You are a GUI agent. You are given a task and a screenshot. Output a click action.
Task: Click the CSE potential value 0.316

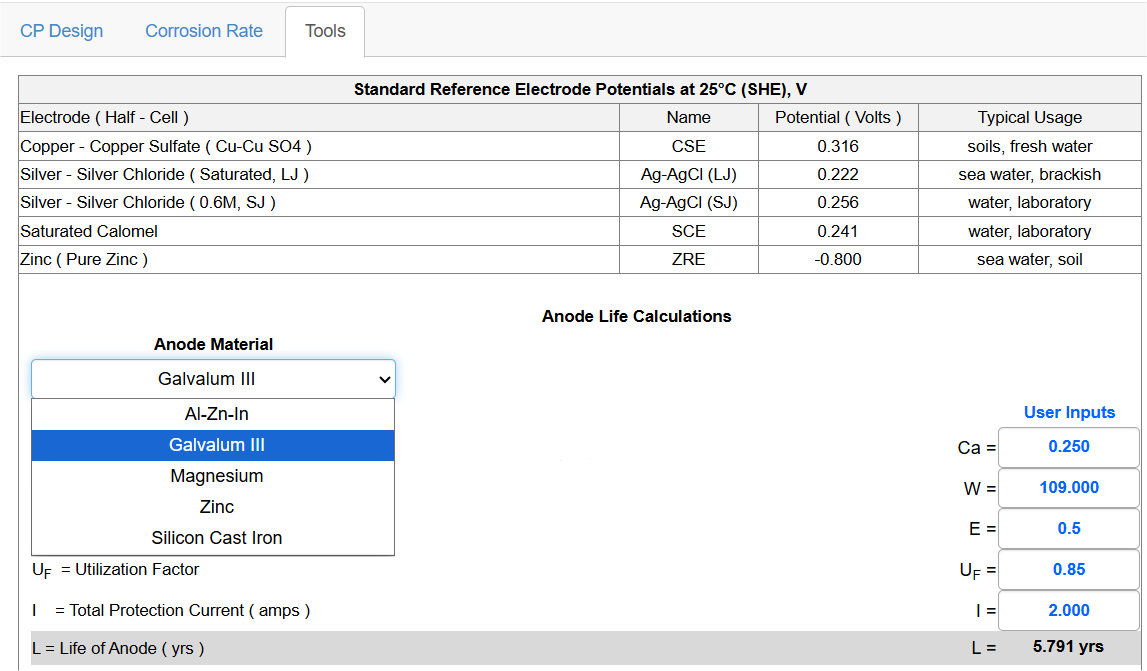click(x=838, y=146)
